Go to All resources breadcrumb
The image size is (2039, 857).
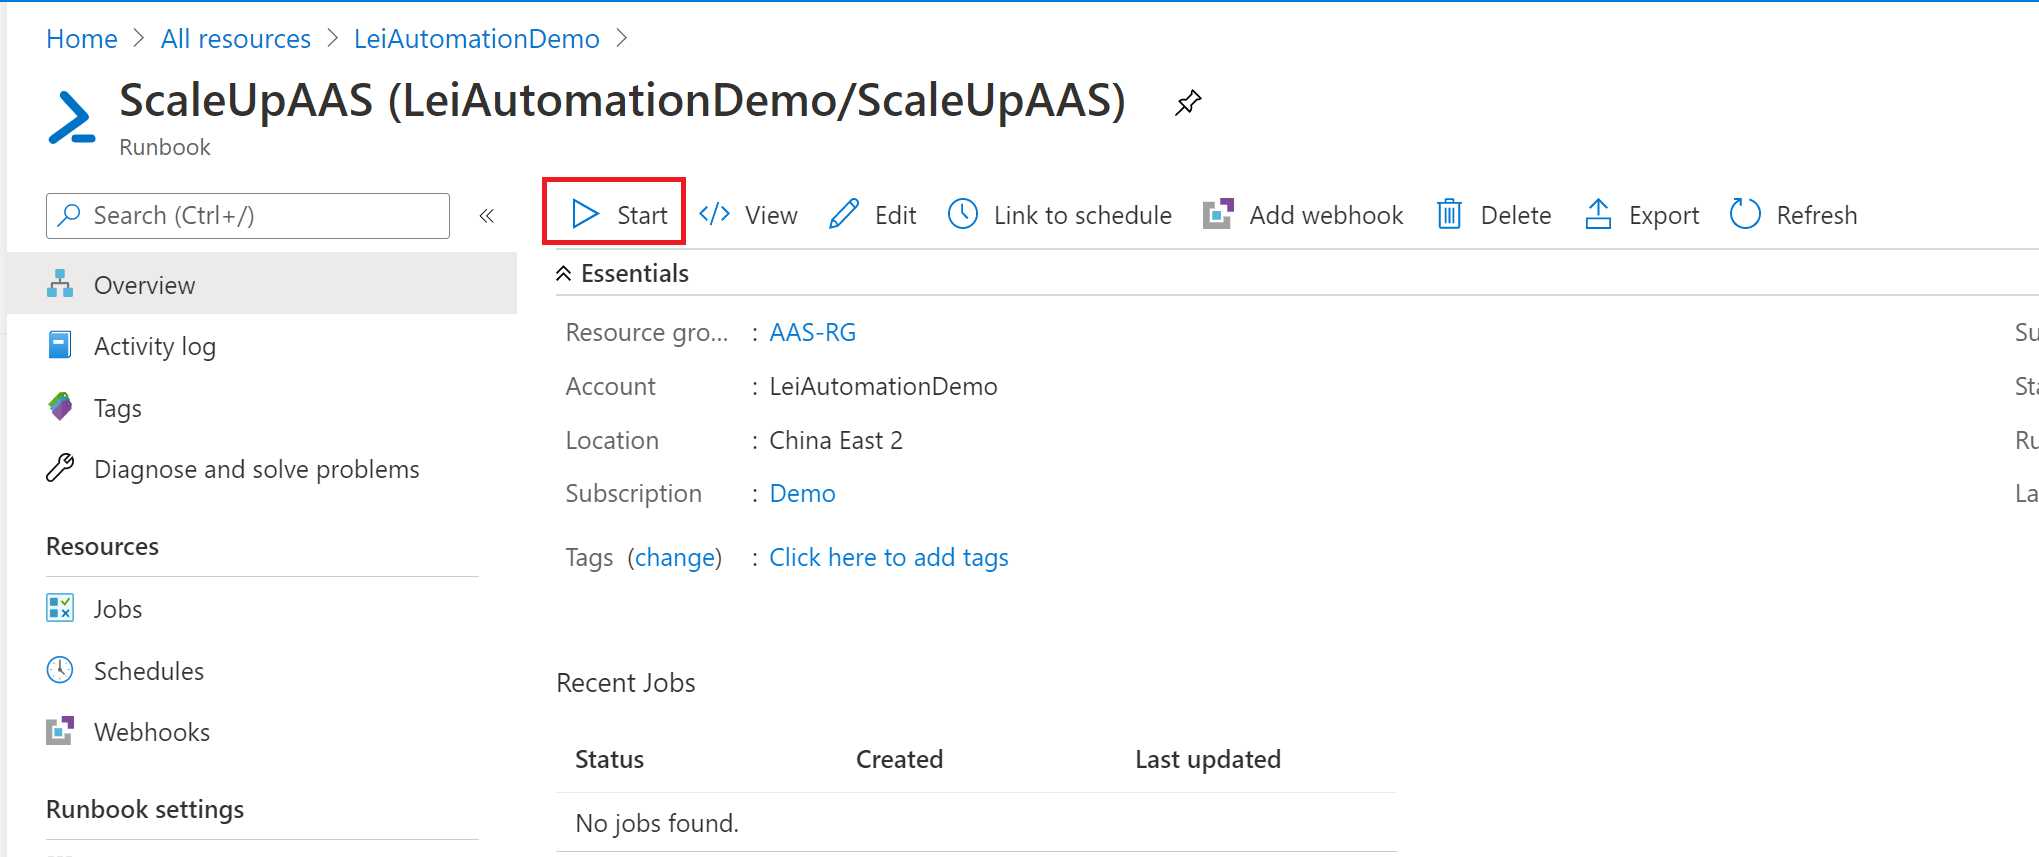pos(236,39)
